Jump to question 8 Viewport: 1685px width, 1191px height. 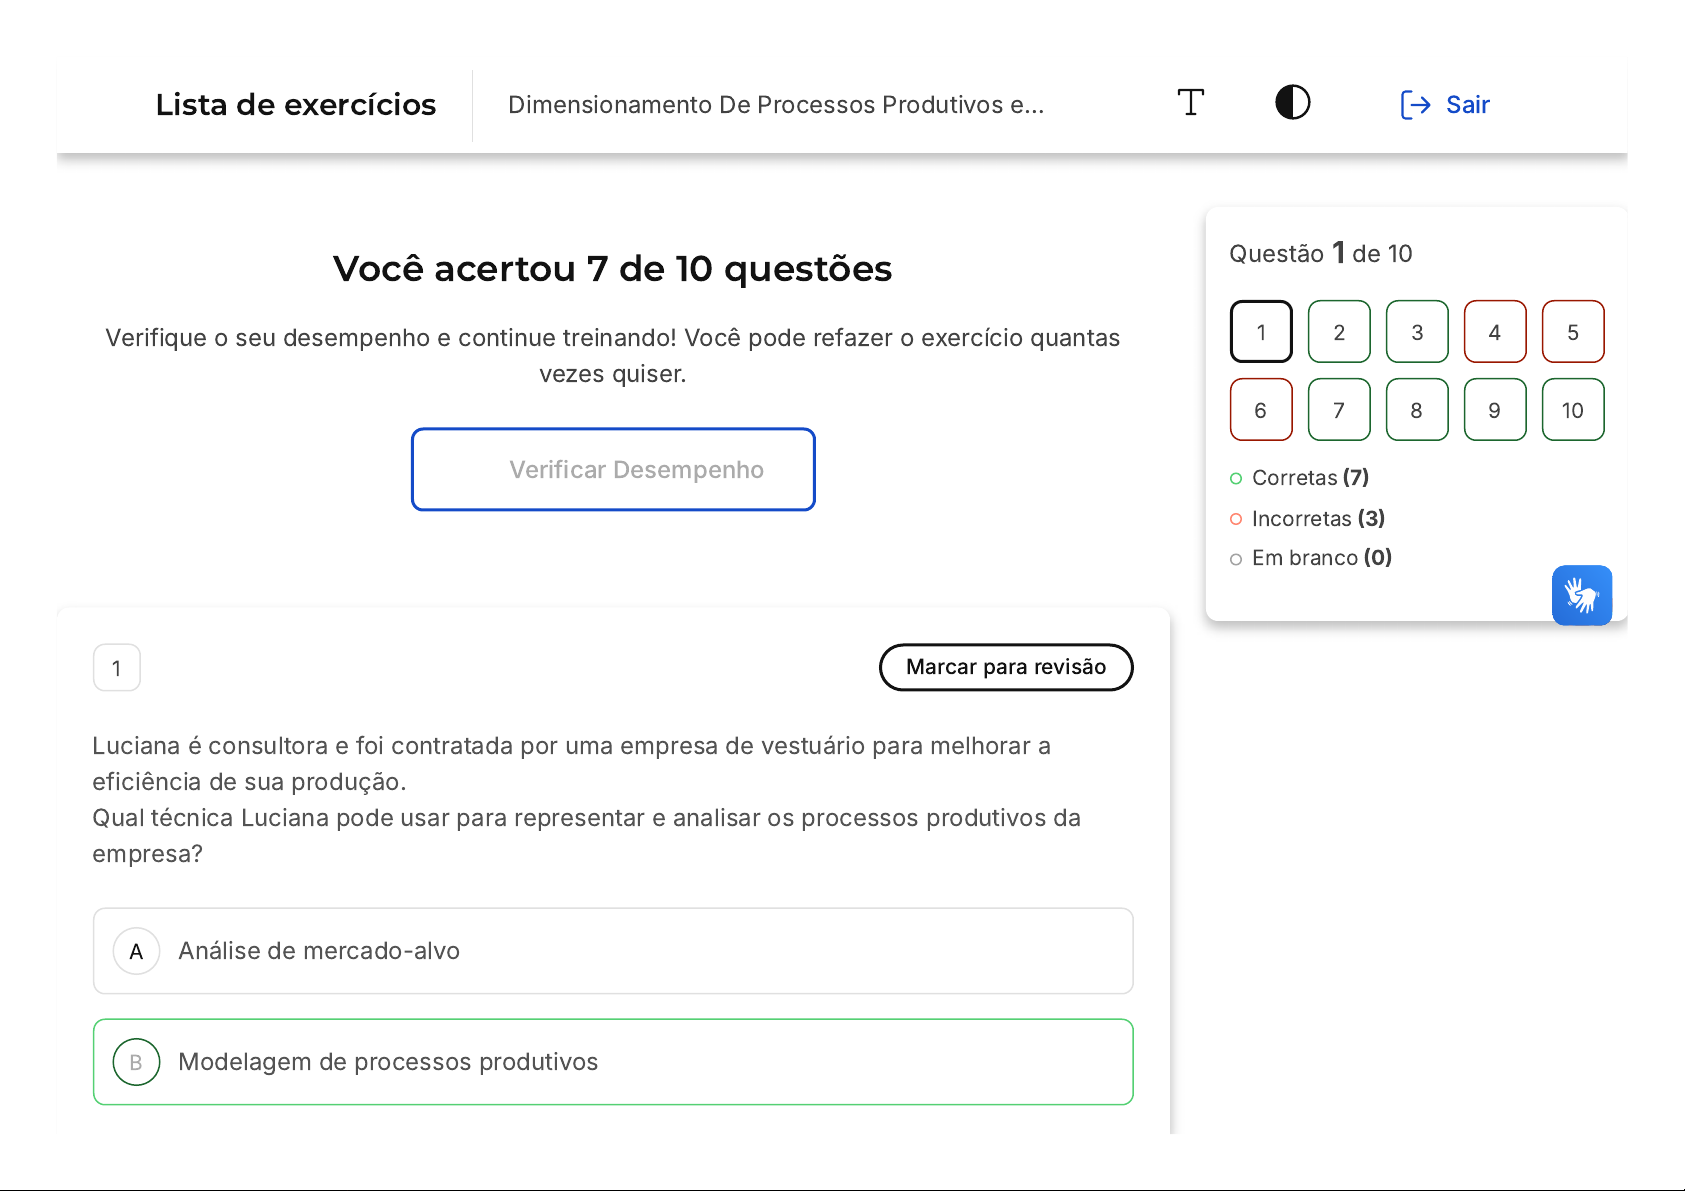click(1417, 410)
